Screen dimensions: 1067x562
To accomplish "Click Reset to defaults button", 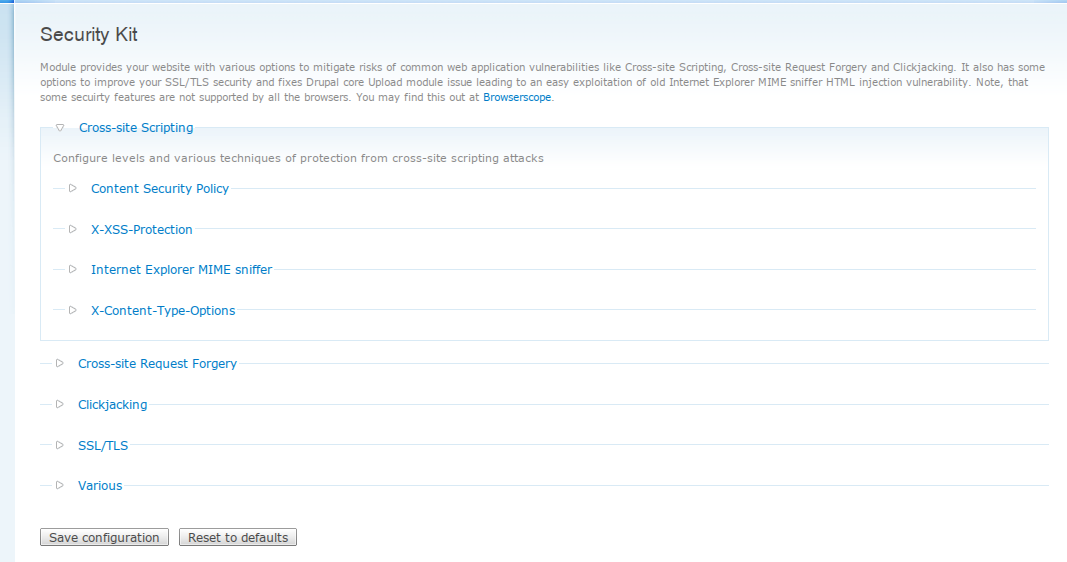I will [238, 538].
